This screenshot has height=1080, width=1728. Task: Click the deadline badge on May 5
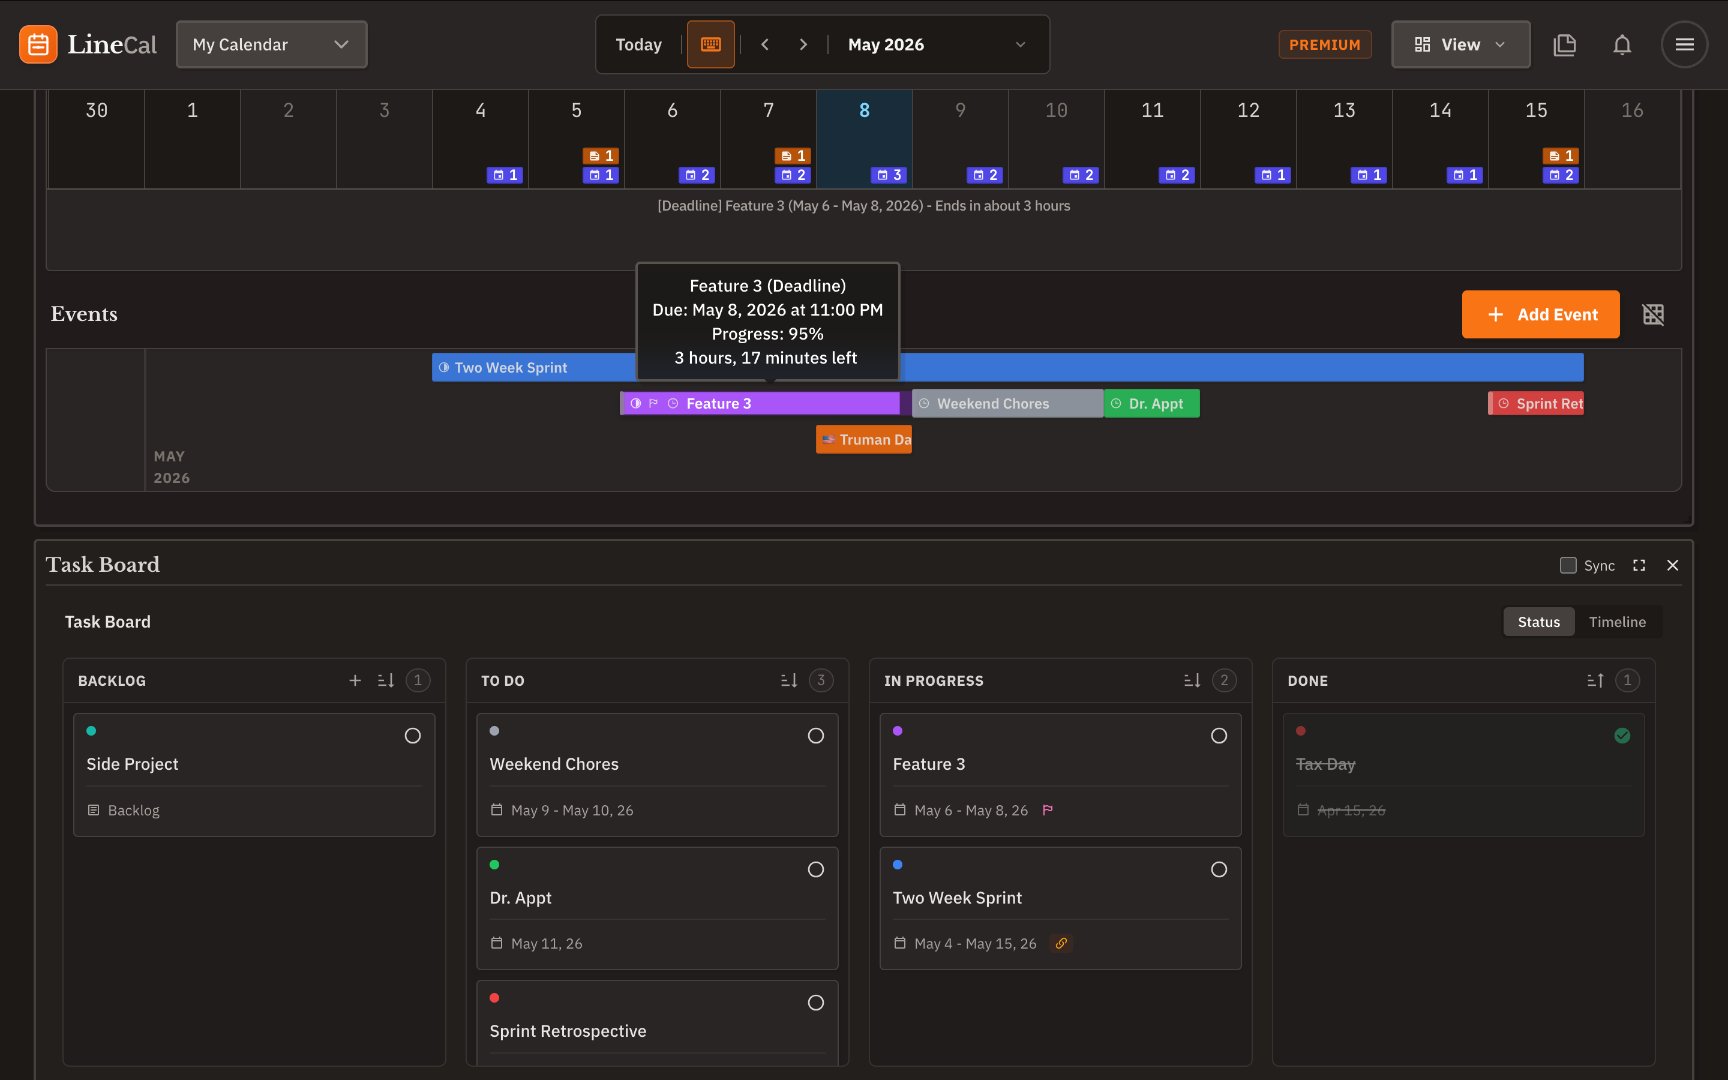pyautogui.click(x=601, y=156)
